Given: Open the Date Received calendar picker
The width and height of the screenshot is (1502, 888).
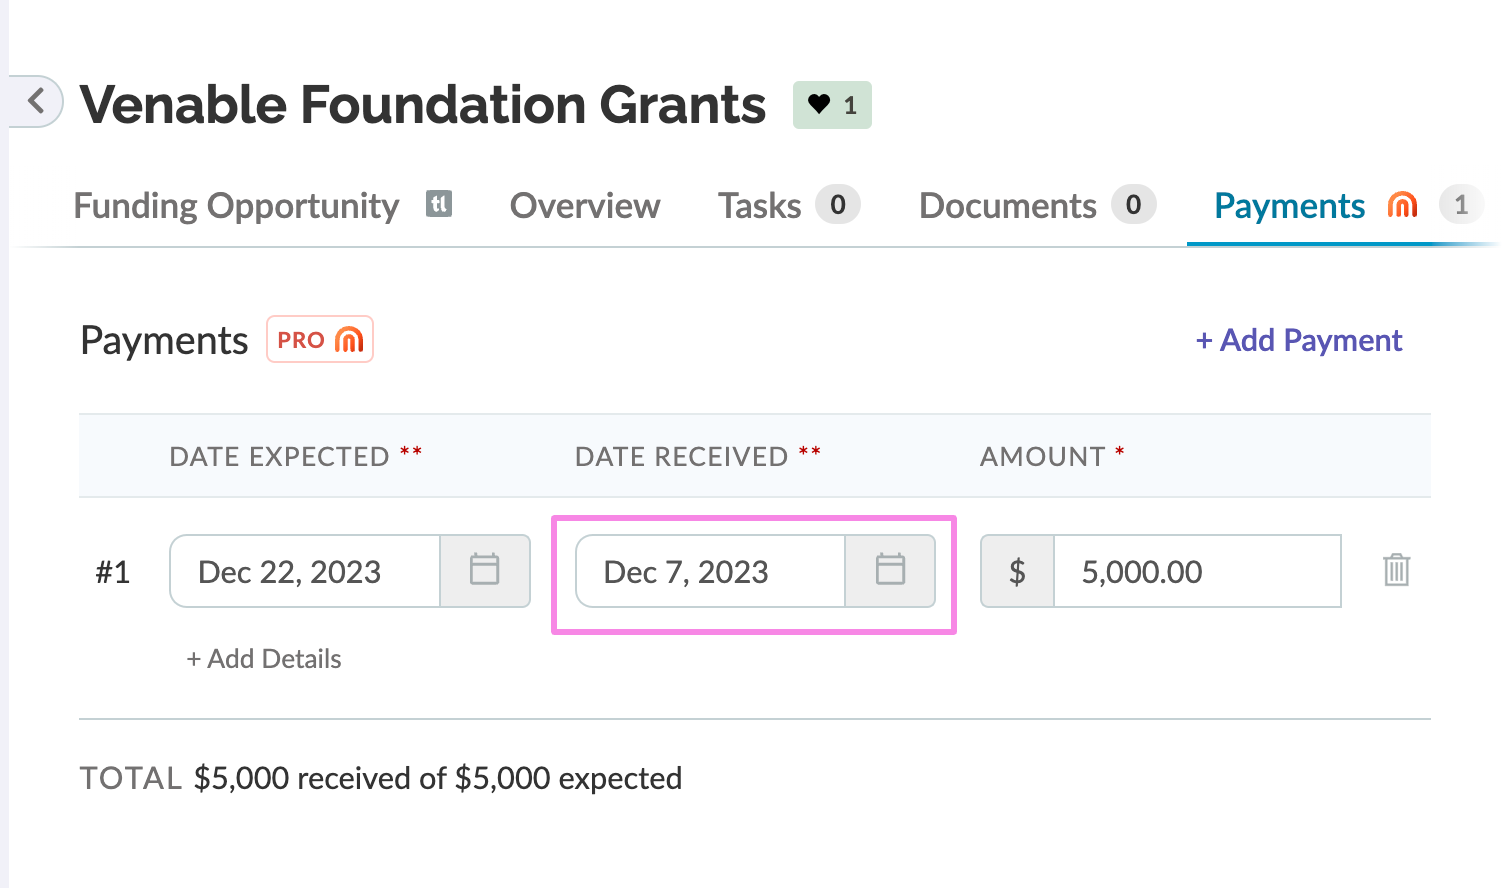Looking at the screenshot, I should [x=890, y=571].
